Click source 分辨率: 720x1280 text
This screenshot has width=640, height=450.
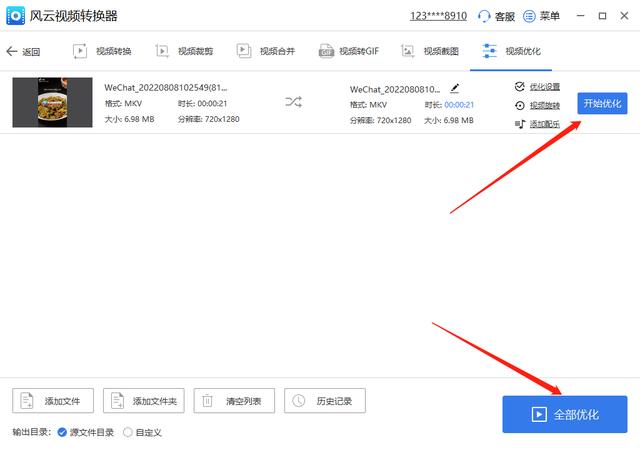tap(209, 119)
